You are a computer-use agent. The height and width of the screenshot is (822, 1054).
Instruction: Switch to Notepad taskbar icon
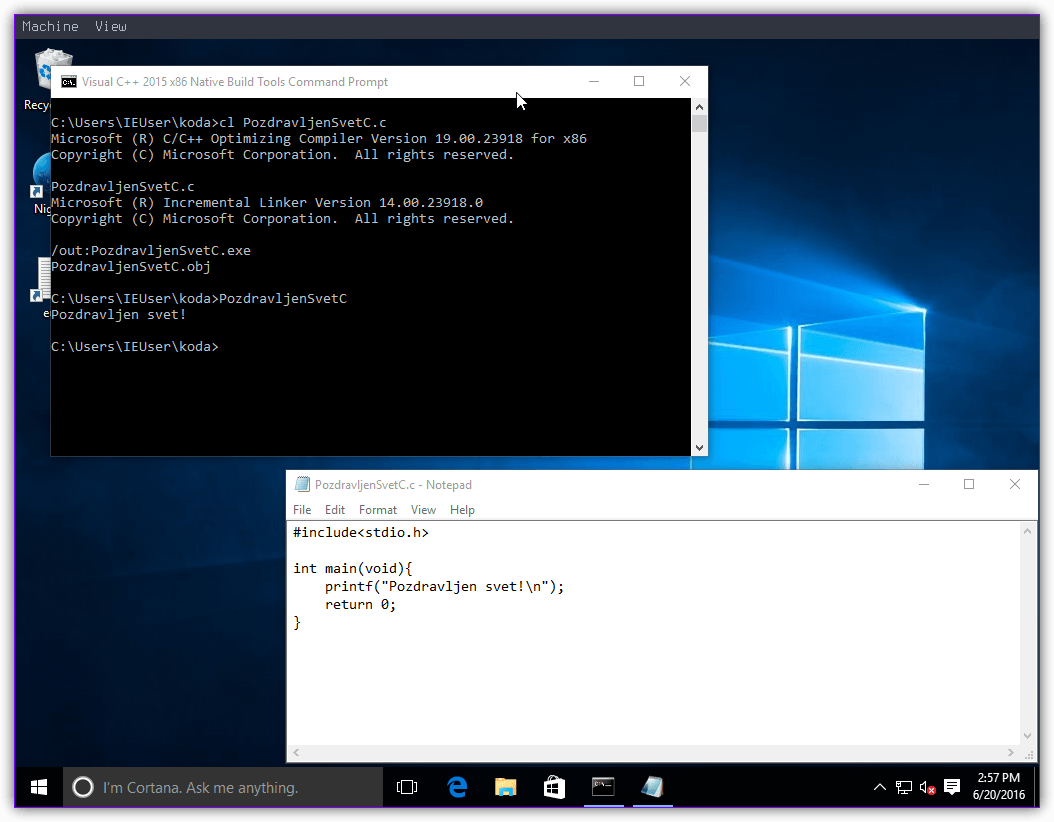pyautogui.click(x=652, y=787)
